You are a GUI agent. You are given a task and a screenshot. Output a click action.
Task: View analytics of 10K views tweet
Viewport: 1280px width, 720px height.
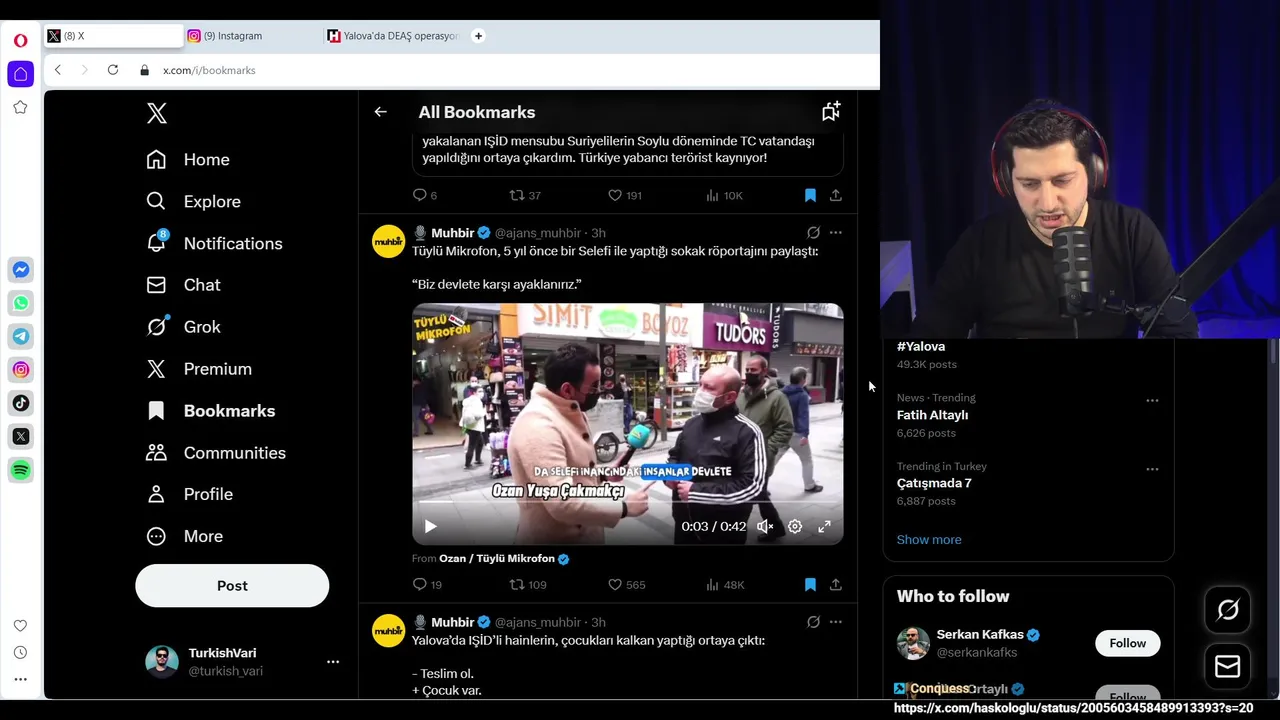pyautogui.click(x=724, y=195)
